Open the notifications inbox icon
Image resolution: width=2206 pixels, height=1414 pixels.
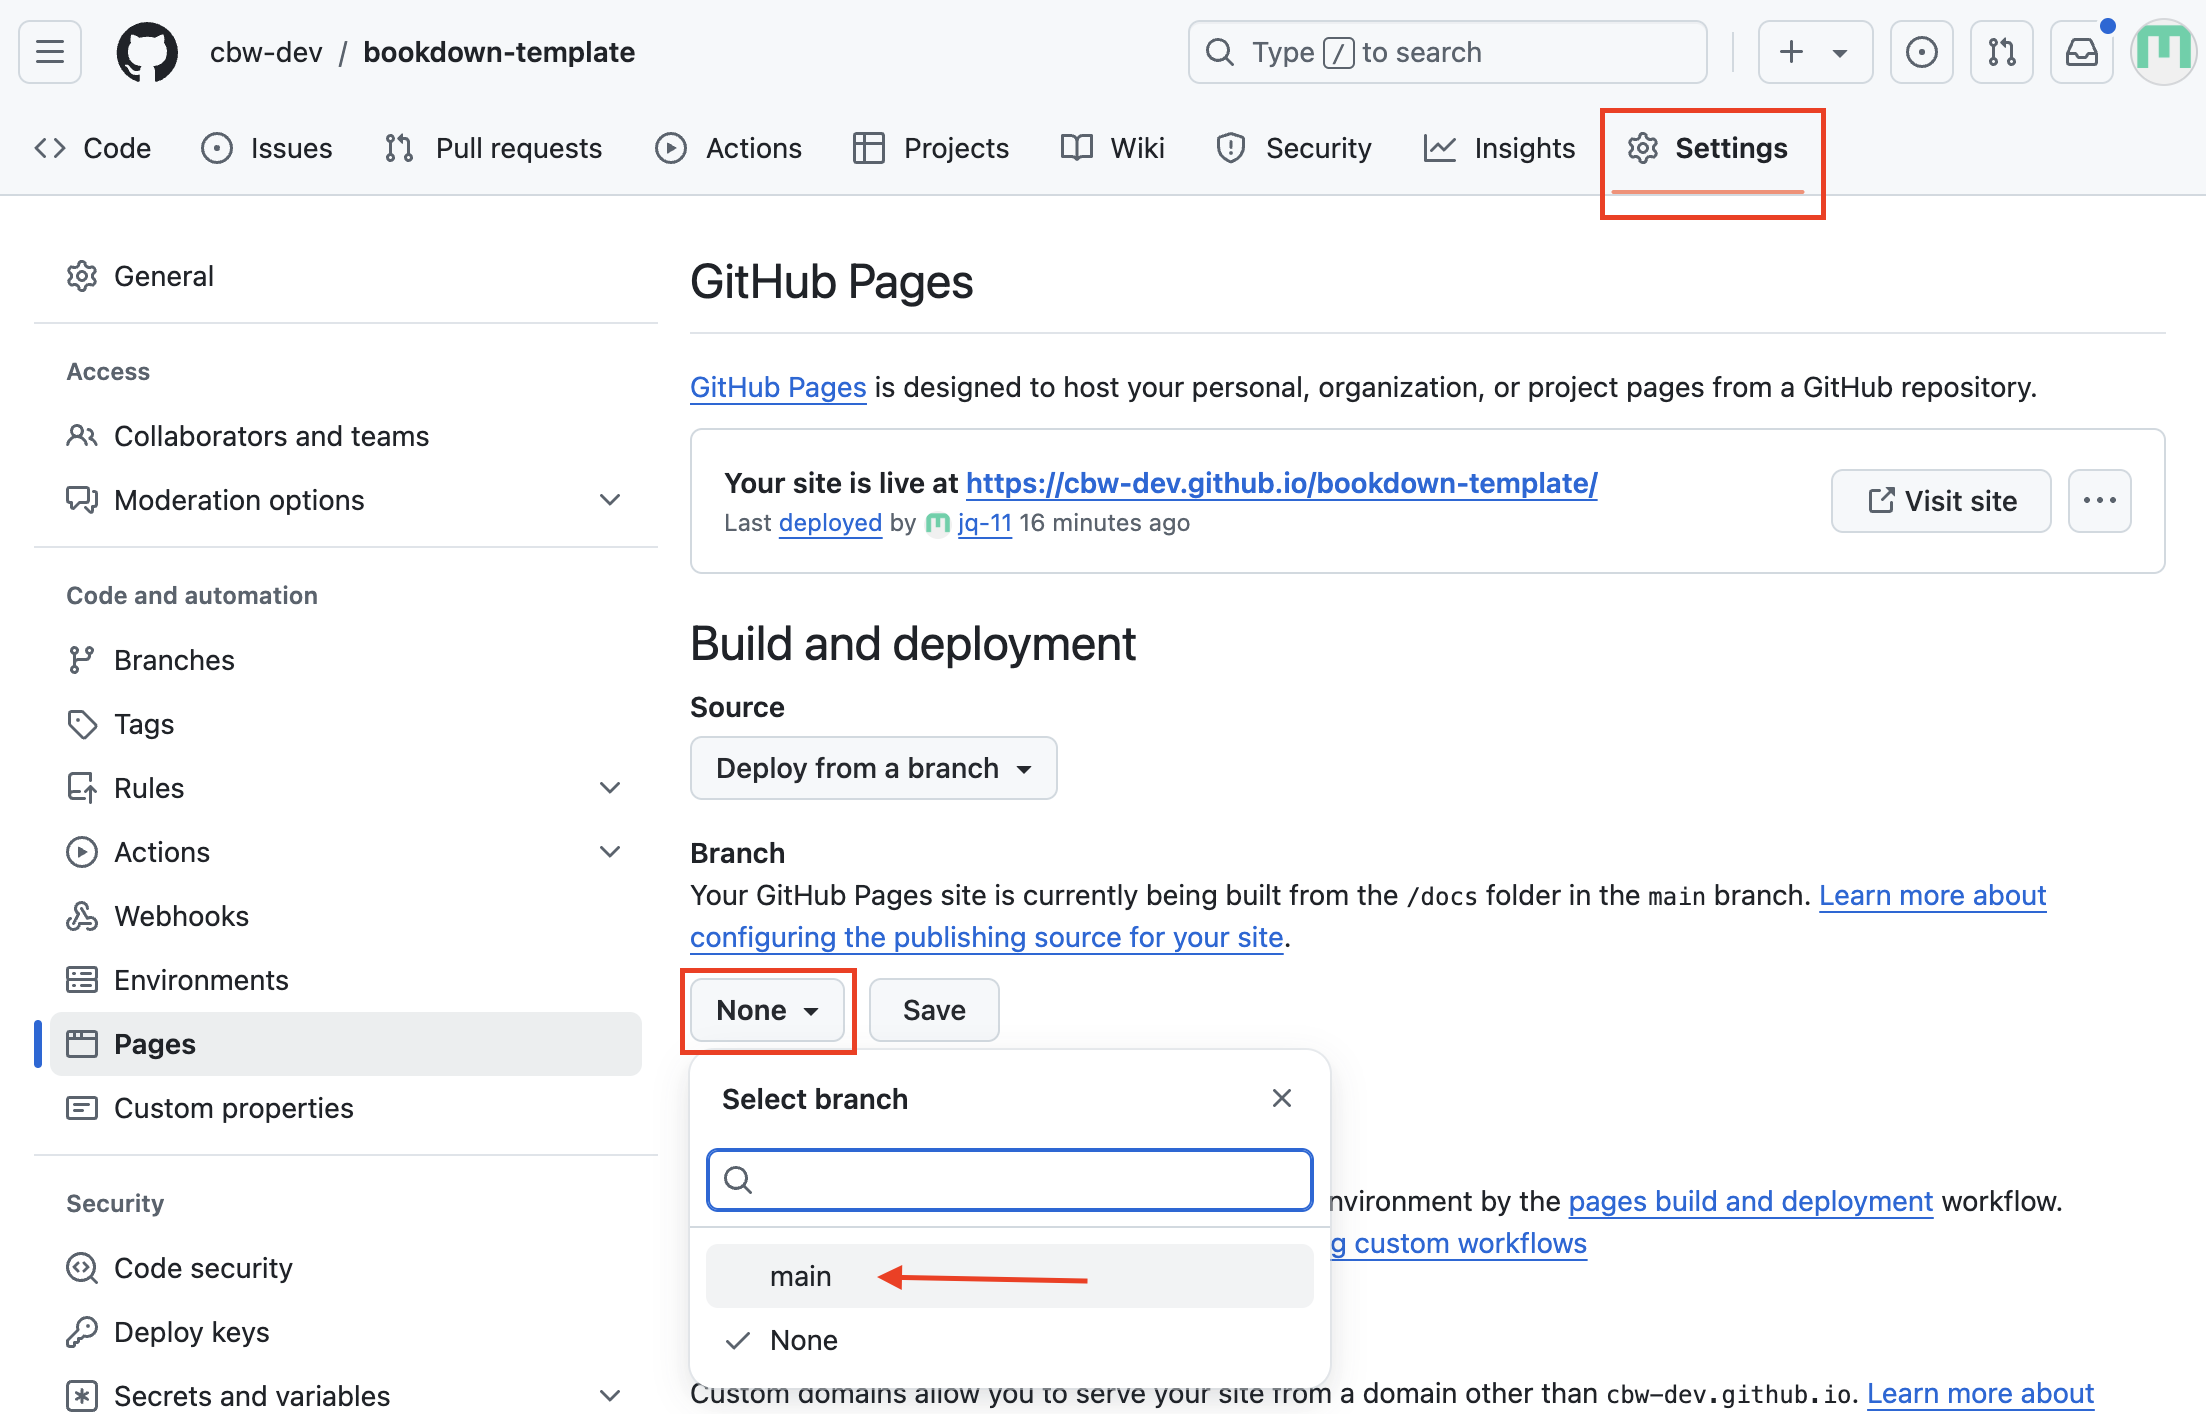[2081, 52]
